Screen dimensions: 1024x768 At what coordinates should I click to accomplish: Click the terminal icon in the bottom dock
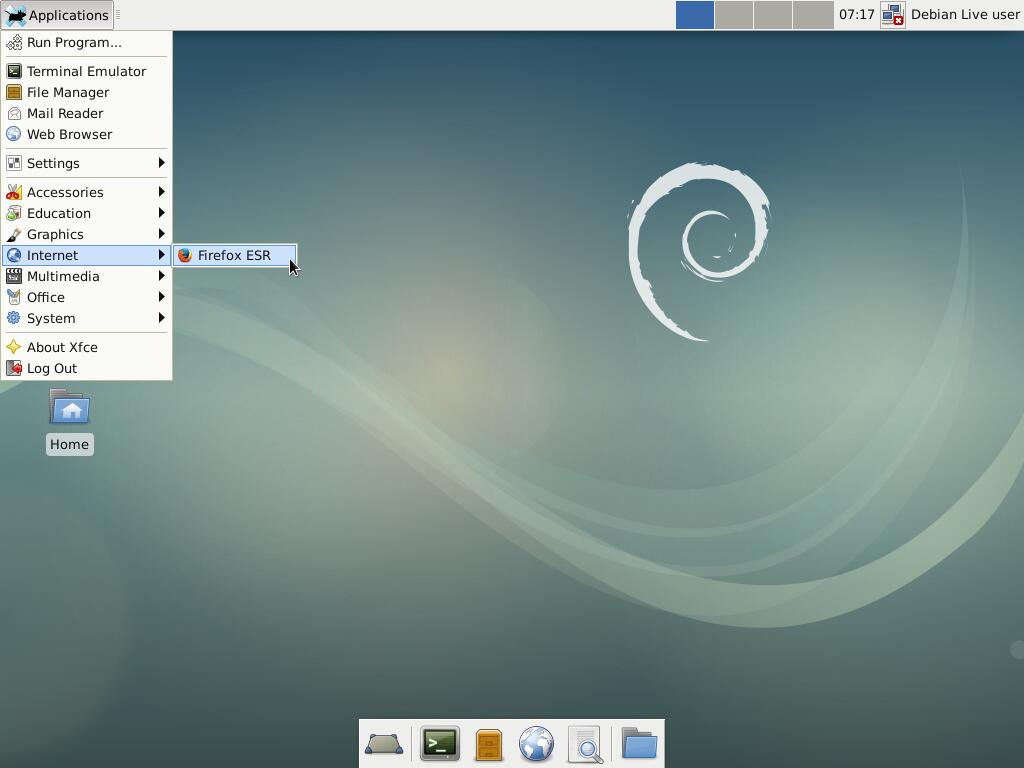click(x=439, y=744)
